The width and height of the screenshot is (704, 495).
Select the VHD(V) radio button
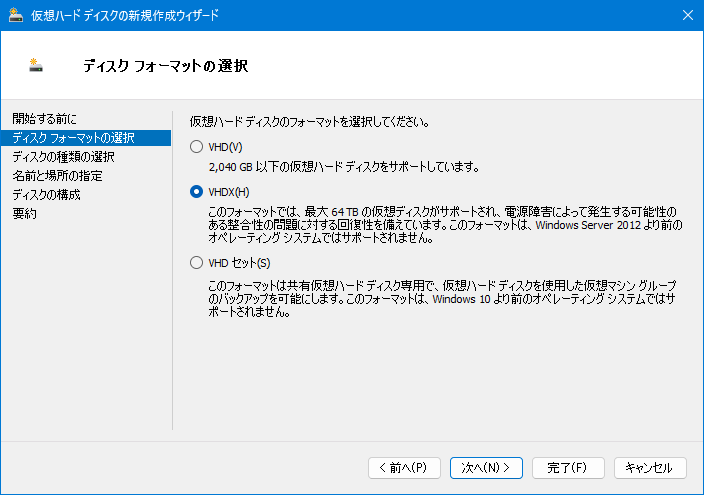click(x=196, y=147)
